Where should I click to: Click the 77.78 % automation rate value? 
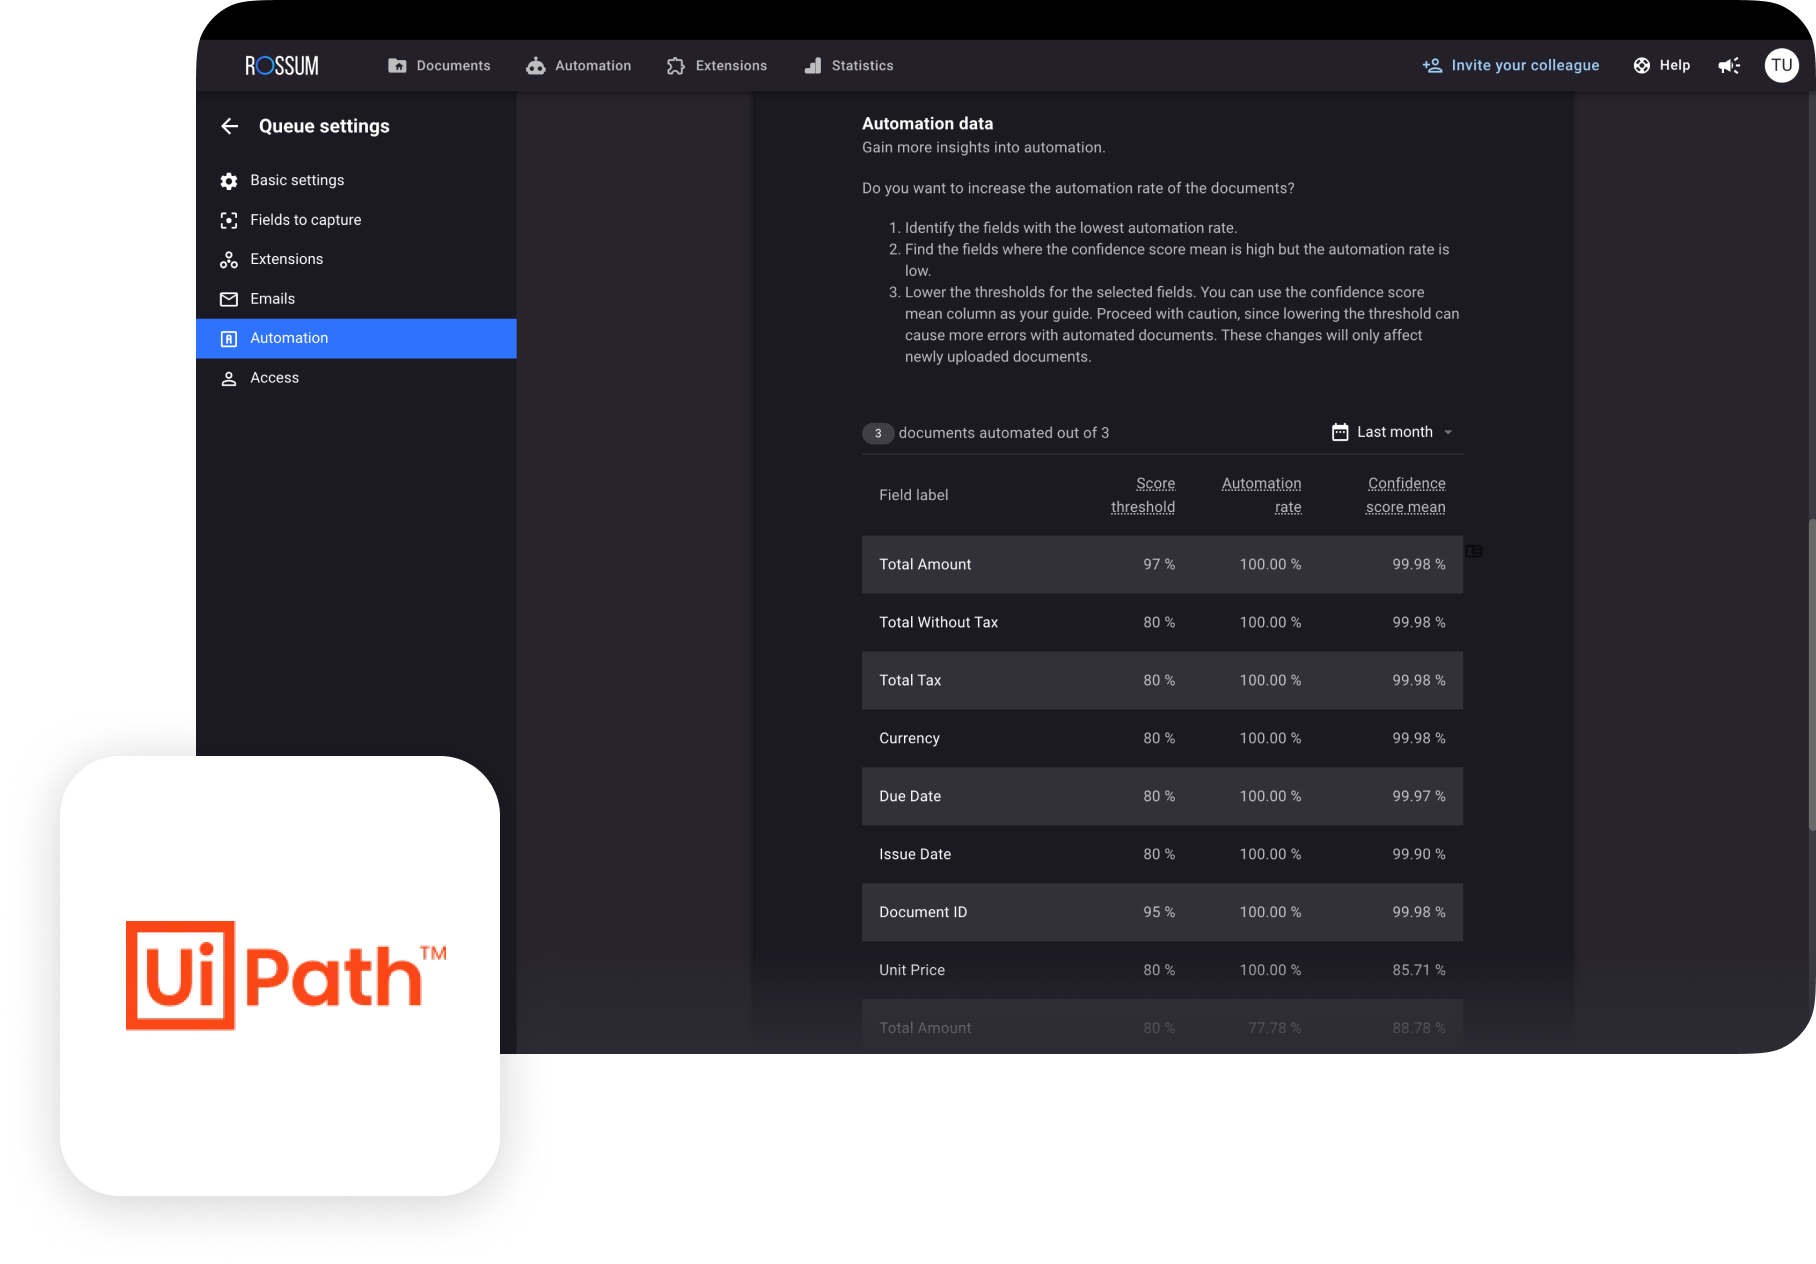1274,1029
